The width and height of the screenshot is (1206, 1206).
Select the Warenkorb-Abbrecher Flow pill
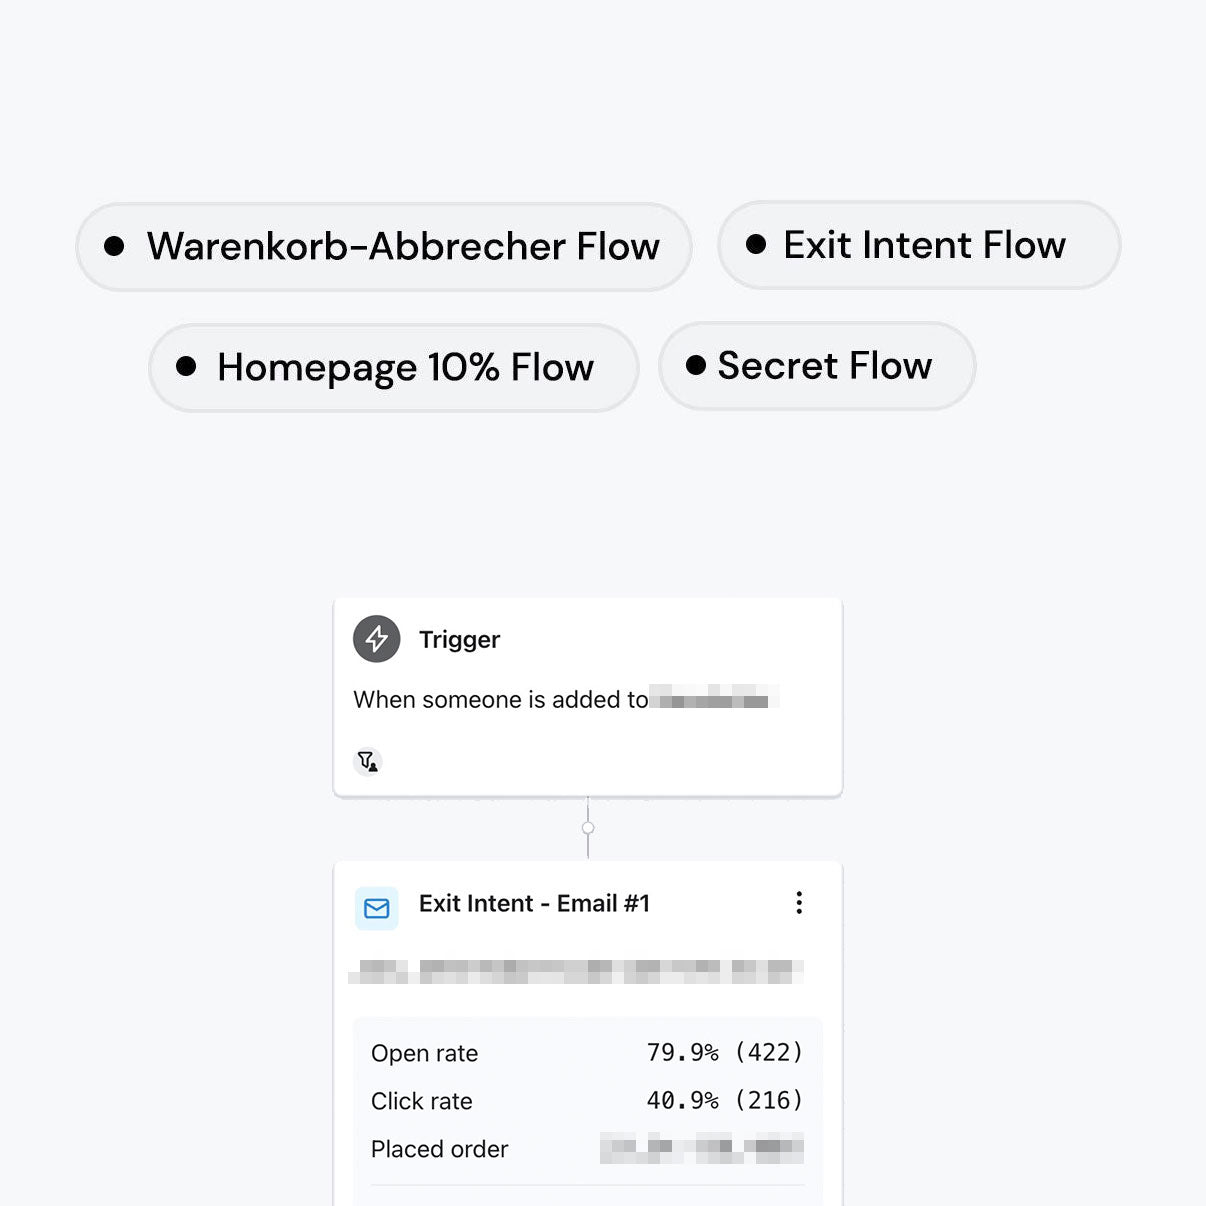[384, 247]
